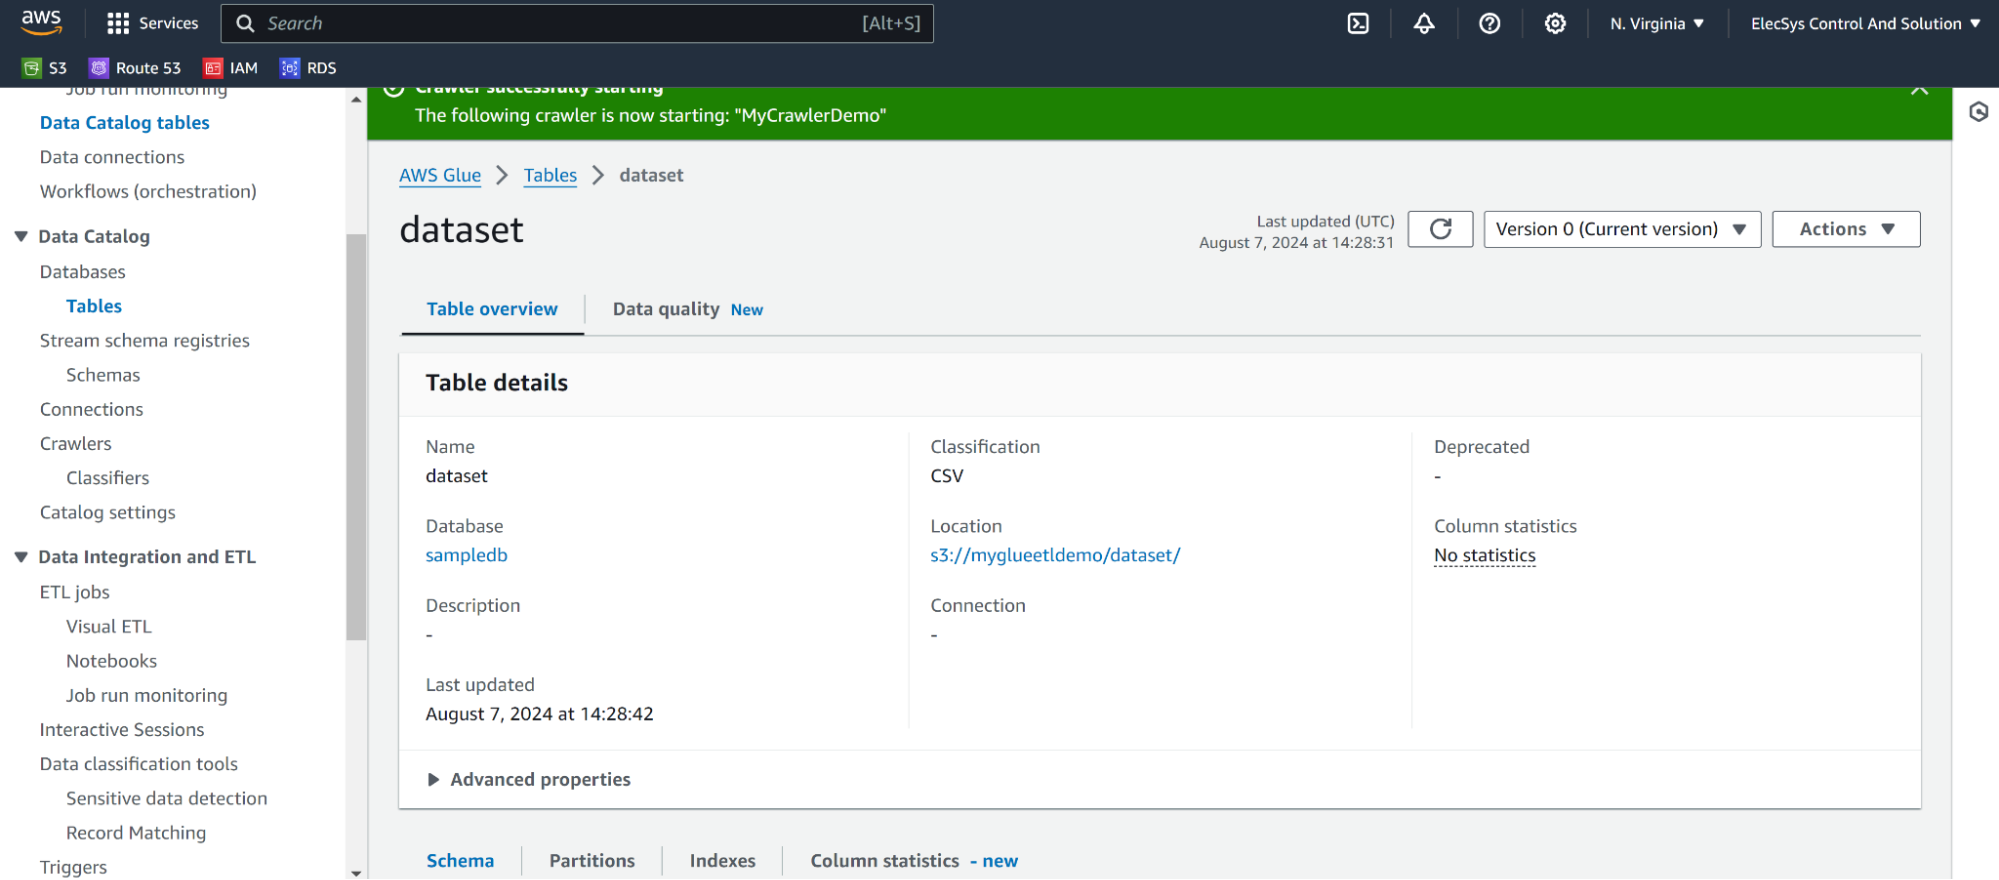Go to AWS Glue breadcrumb
This screenshot has height=880, width=1999.
[440, 175]
